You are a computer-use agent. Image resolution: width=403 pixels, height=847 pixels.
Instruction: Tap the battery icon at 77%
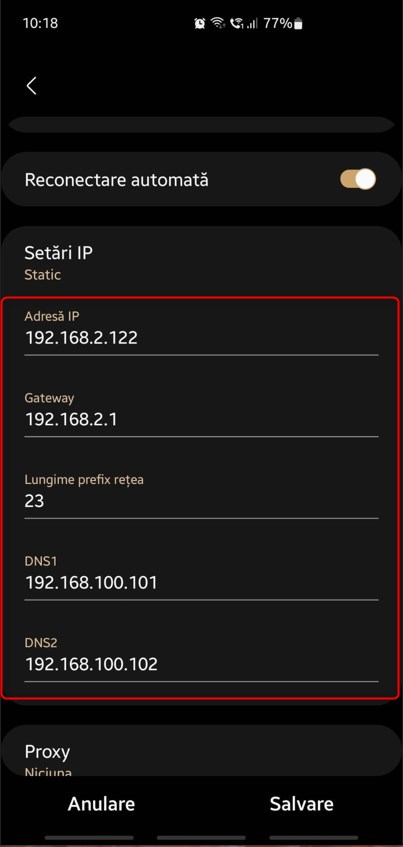(299, 24)
